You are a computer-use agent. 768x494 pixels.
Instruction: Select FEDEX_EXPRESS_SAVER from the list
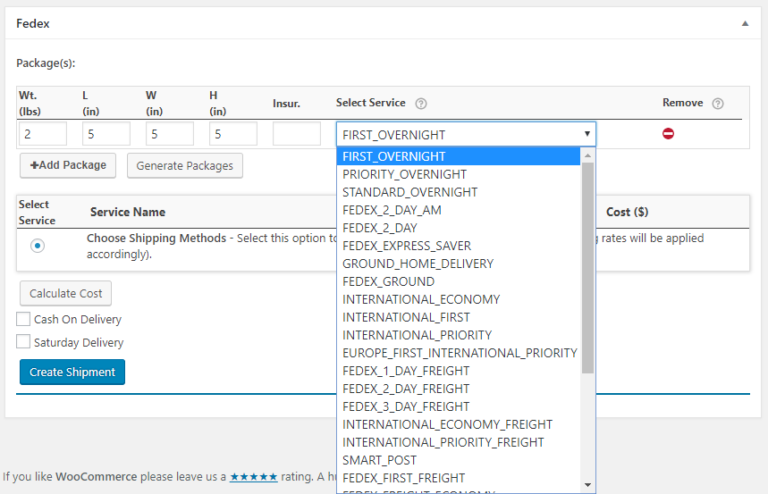[x=458, y=246]
